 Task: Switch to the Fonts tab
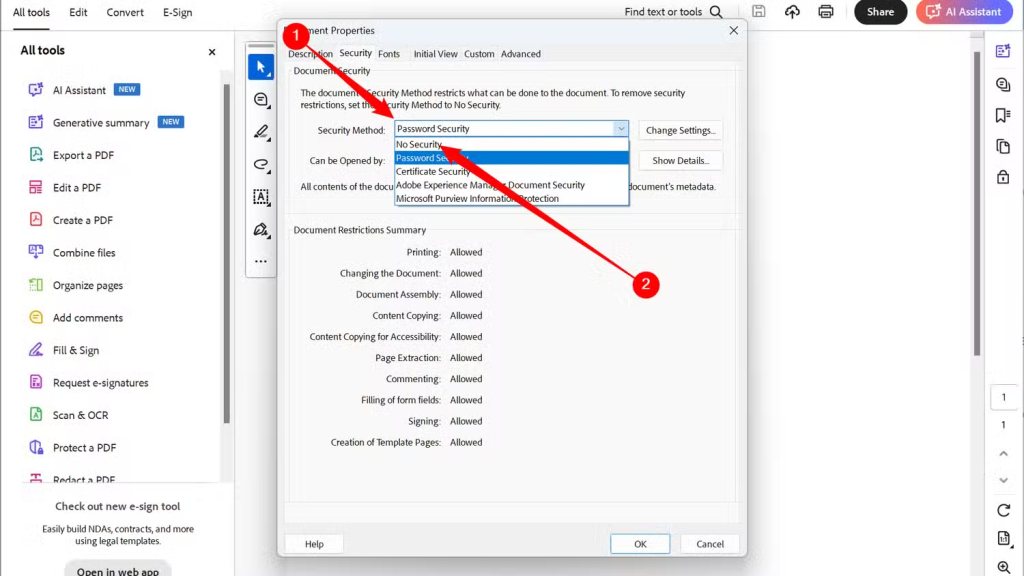click(389, 54)
